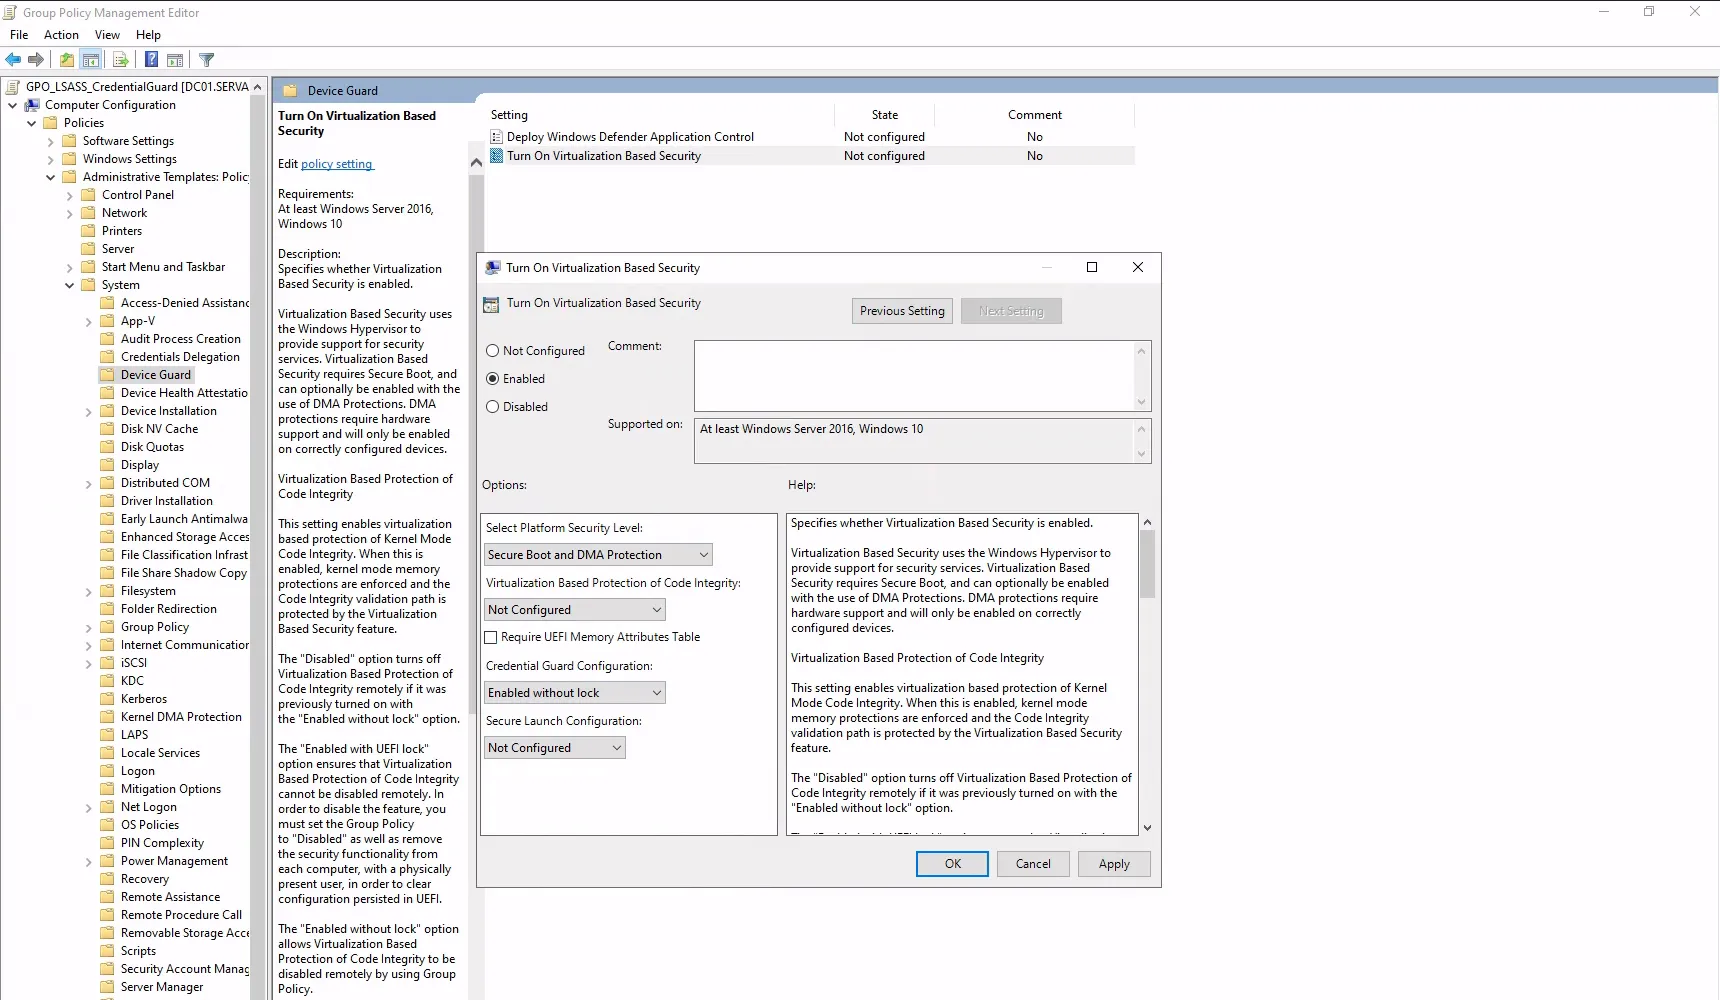Image resolution: width=1720 pixels, height=1000 pixels.
Task: Click the Display folder icon
Action: 108,465
